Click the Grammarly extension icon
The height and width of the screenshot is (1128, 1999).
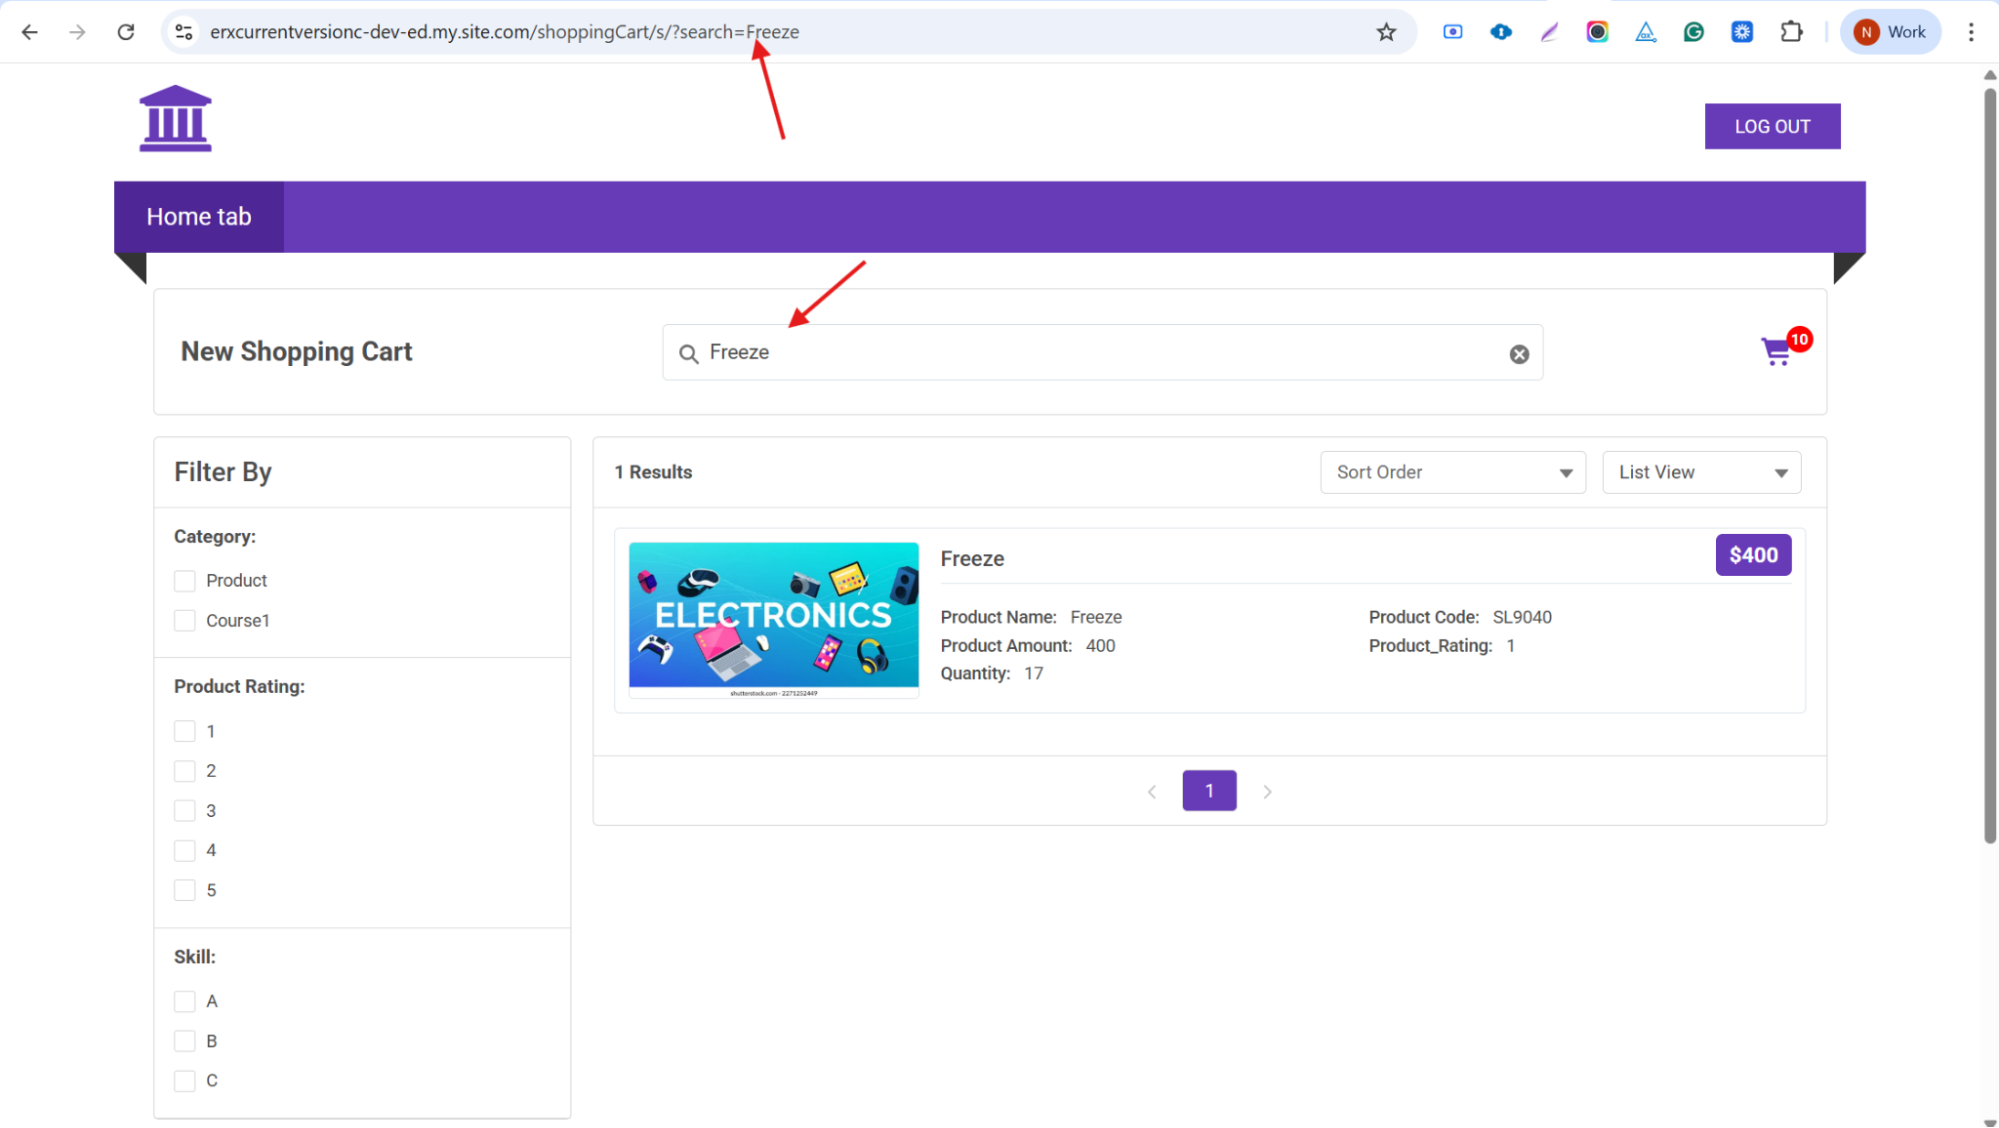[1693, 32]
